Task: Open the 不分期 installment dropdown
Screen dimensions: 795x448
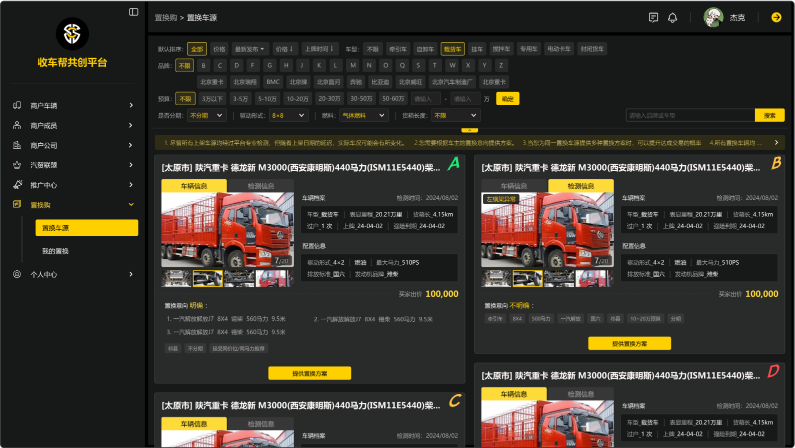Action: point(206,116)
